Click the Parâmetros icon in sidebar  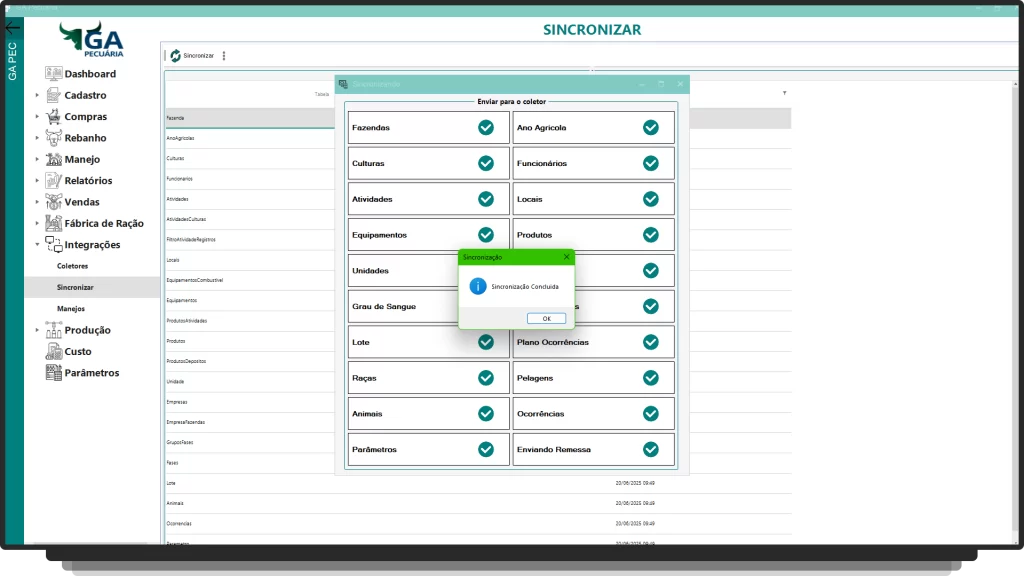click(x=54, y=373)
